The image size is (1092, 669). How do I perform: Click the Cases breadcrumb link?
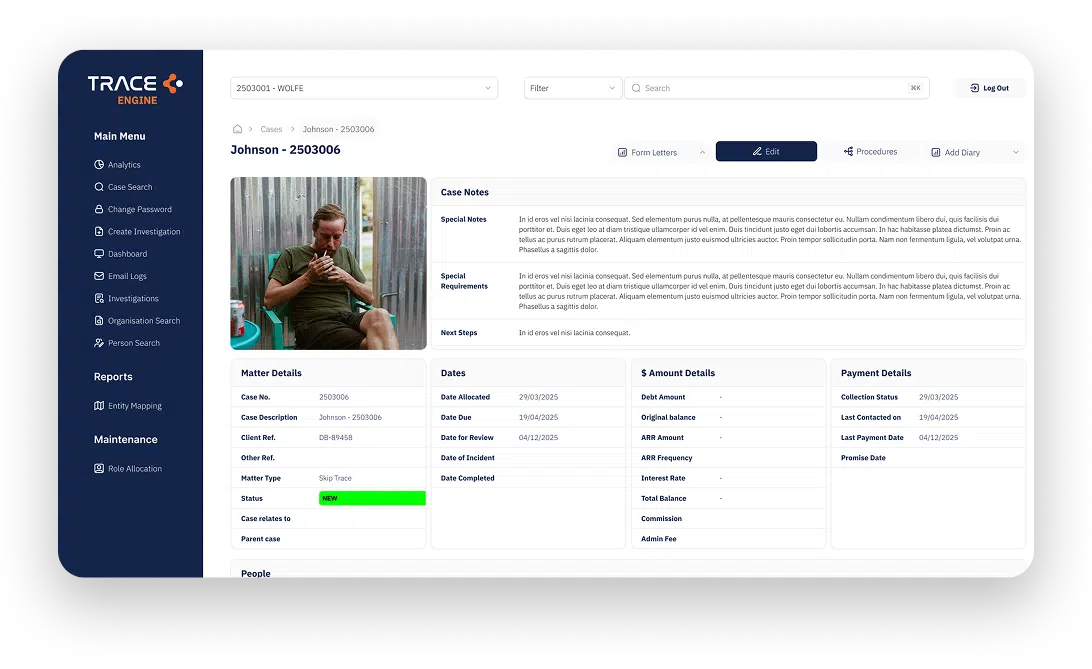271,129
